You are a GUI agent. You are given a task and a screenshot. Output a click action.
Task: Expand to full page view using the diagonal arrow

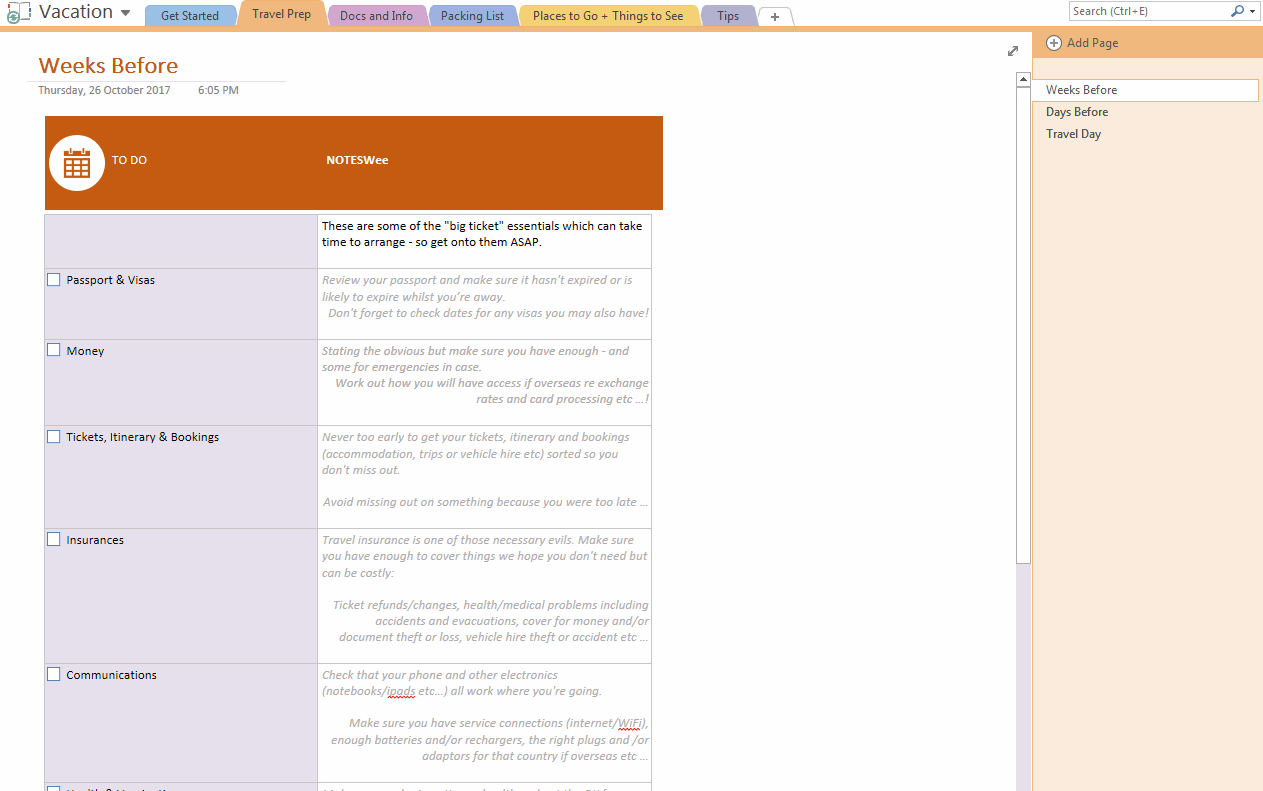(1012, 50)
